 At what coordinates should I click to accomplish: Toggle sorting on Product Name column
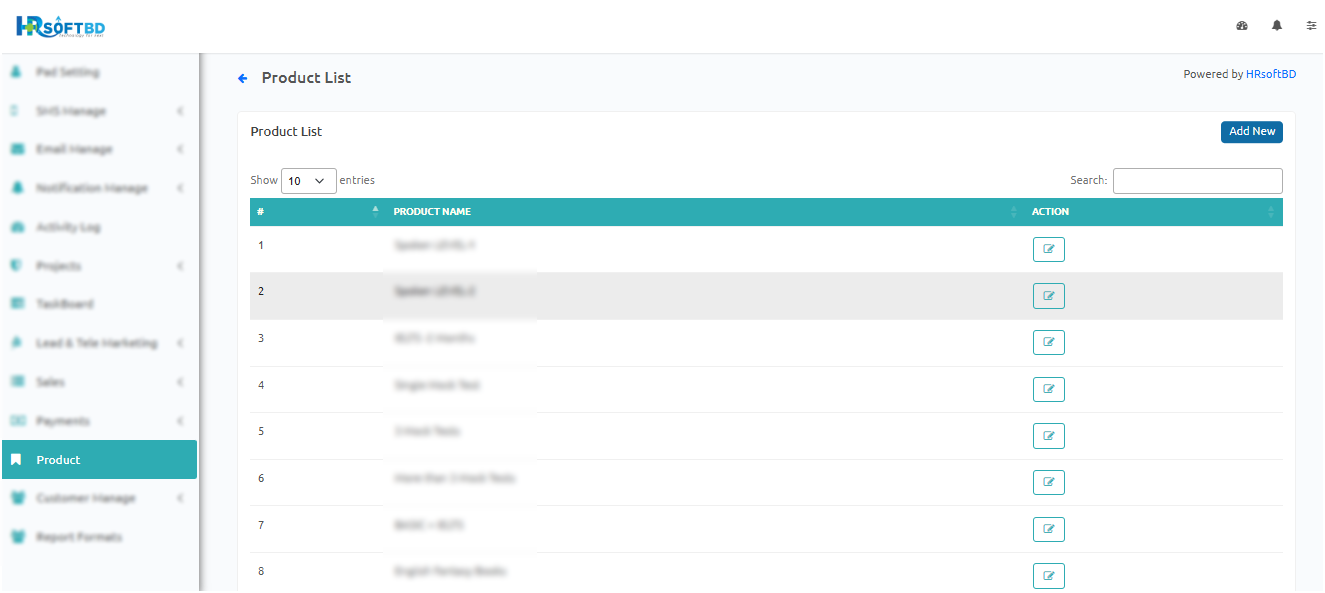tap(702, 212)
